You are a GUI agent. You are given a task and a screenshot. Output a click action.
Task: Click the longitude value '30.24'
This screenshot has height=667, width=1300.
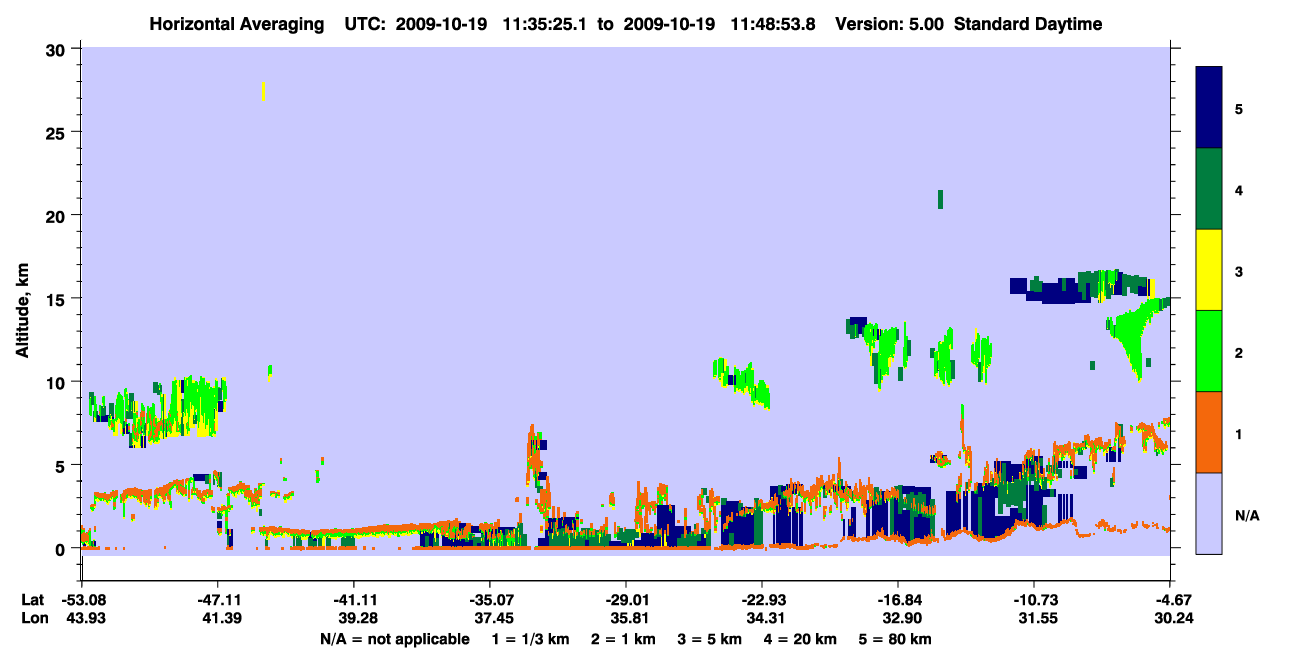coord(1172,618)
